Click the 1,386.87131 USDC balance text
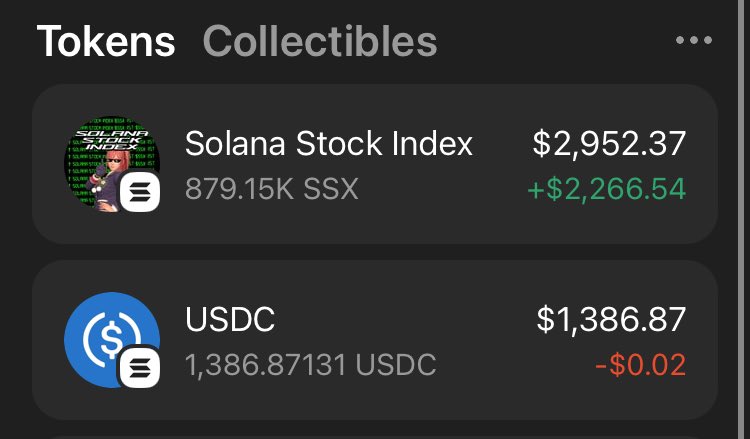Screen dimensions: 750x439 coord(310,365)
